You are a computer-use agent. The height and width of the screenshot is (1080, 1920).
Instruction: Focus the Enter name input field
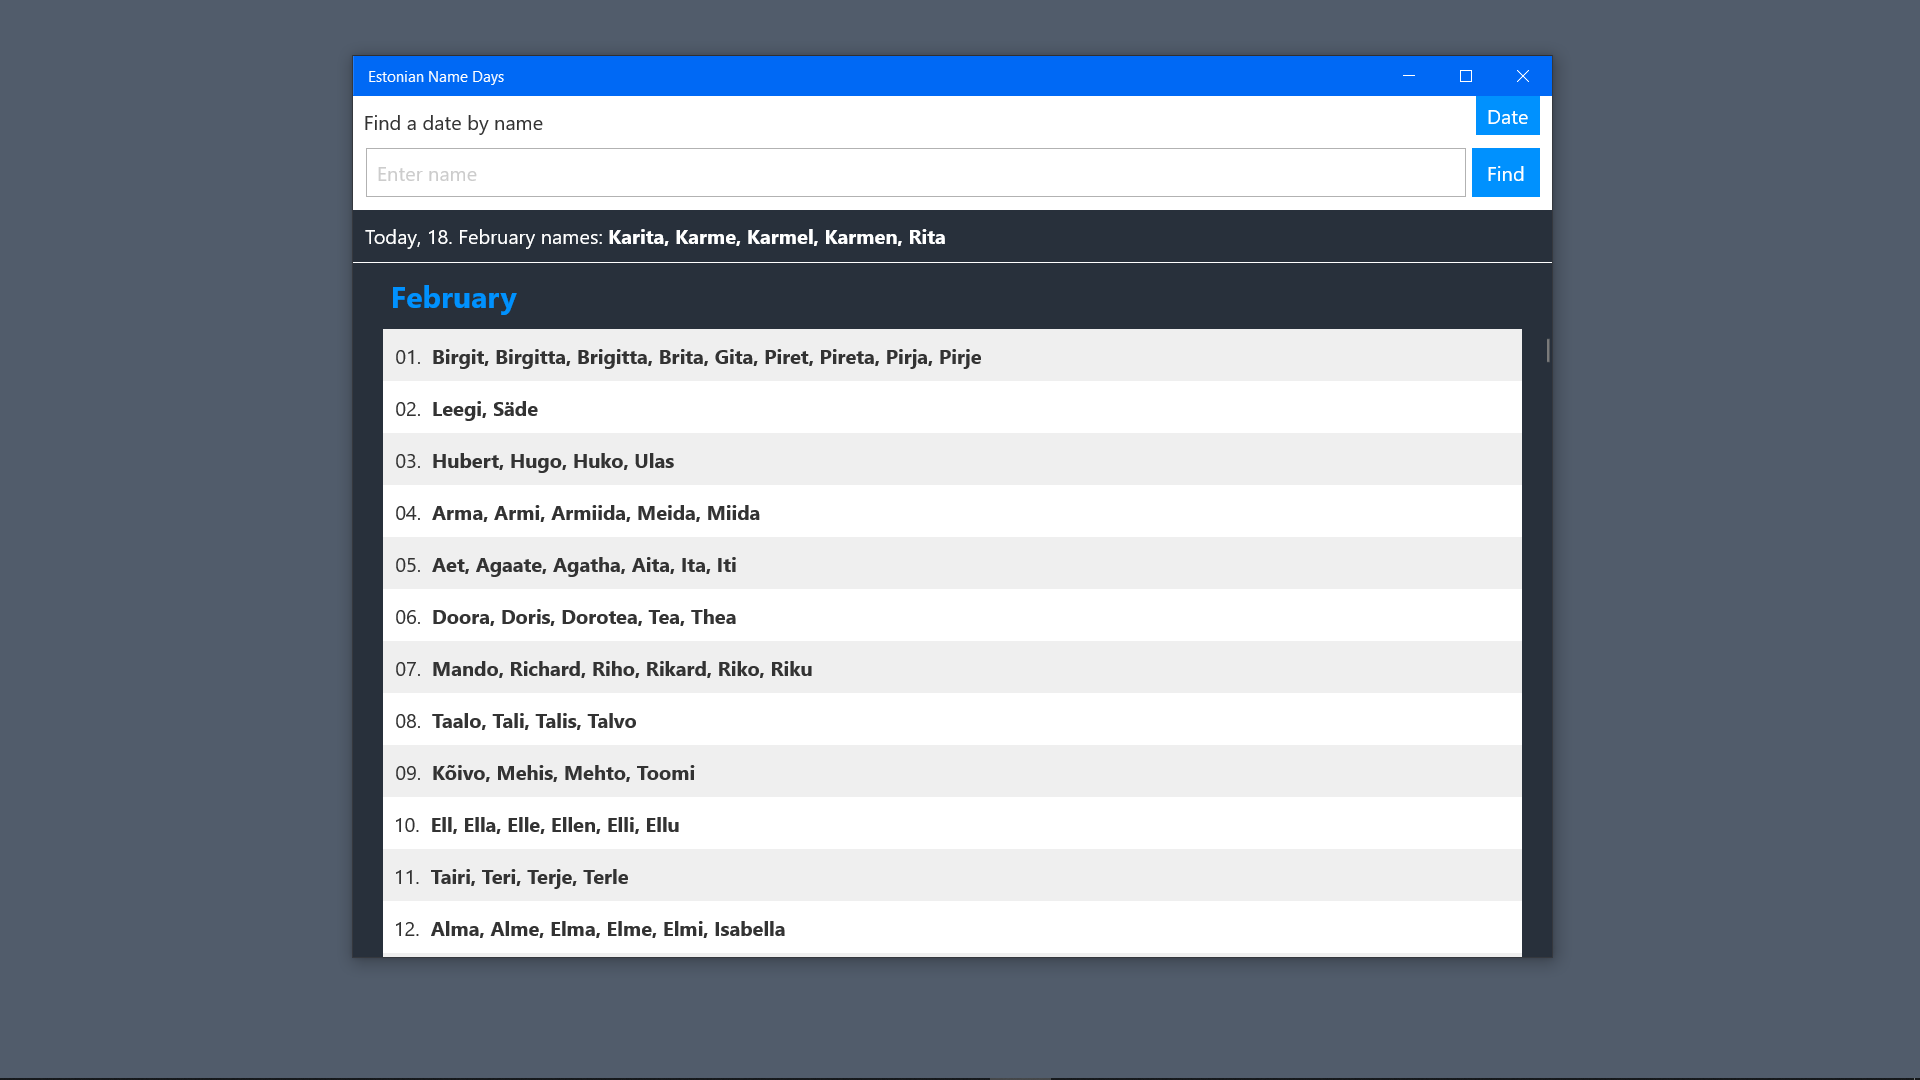pyautogui.click(x=915, y=173)
